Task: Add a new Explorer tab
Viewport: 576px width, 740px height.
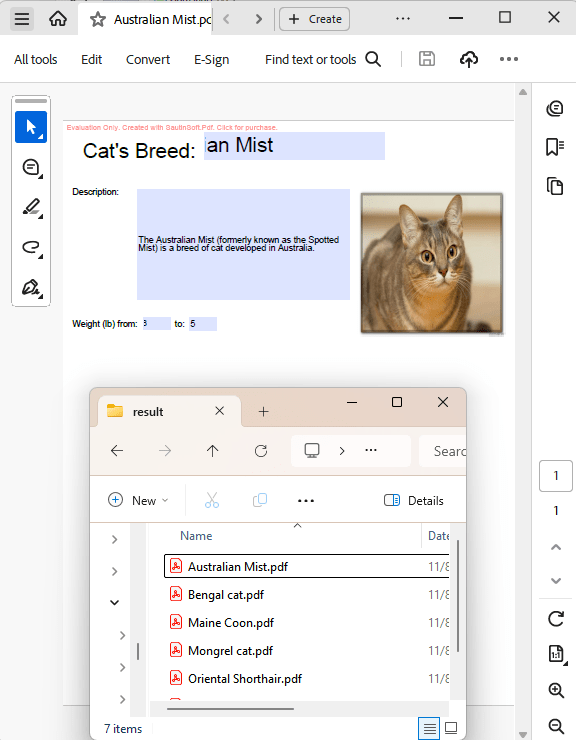Action: click(263, 412)
